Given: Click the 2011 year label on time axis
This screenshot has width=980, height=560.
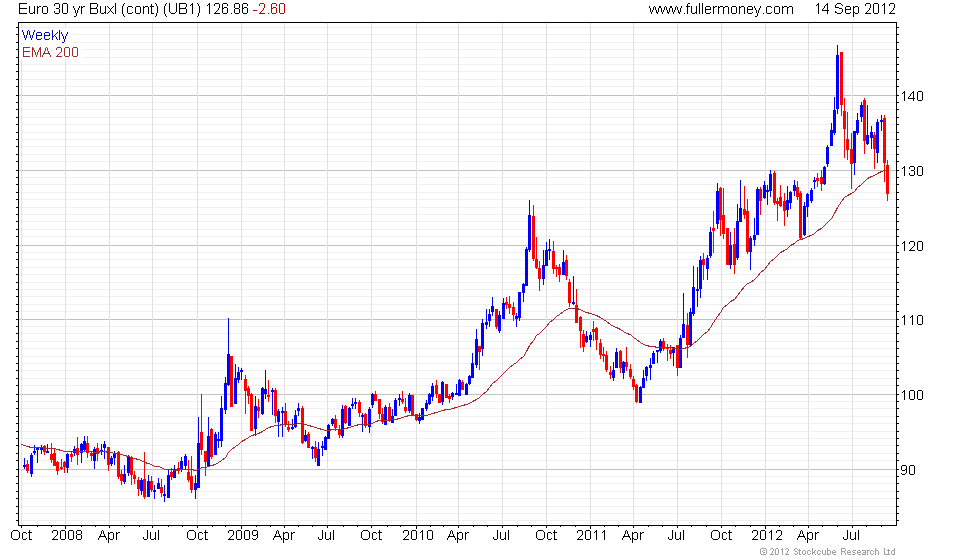Looking at the screenshot, I should [x=592, y=536].
